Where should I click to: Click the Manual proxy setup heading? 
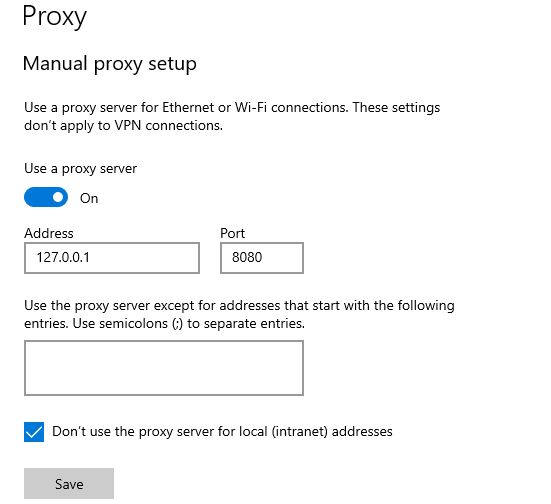tap(110, 64)
